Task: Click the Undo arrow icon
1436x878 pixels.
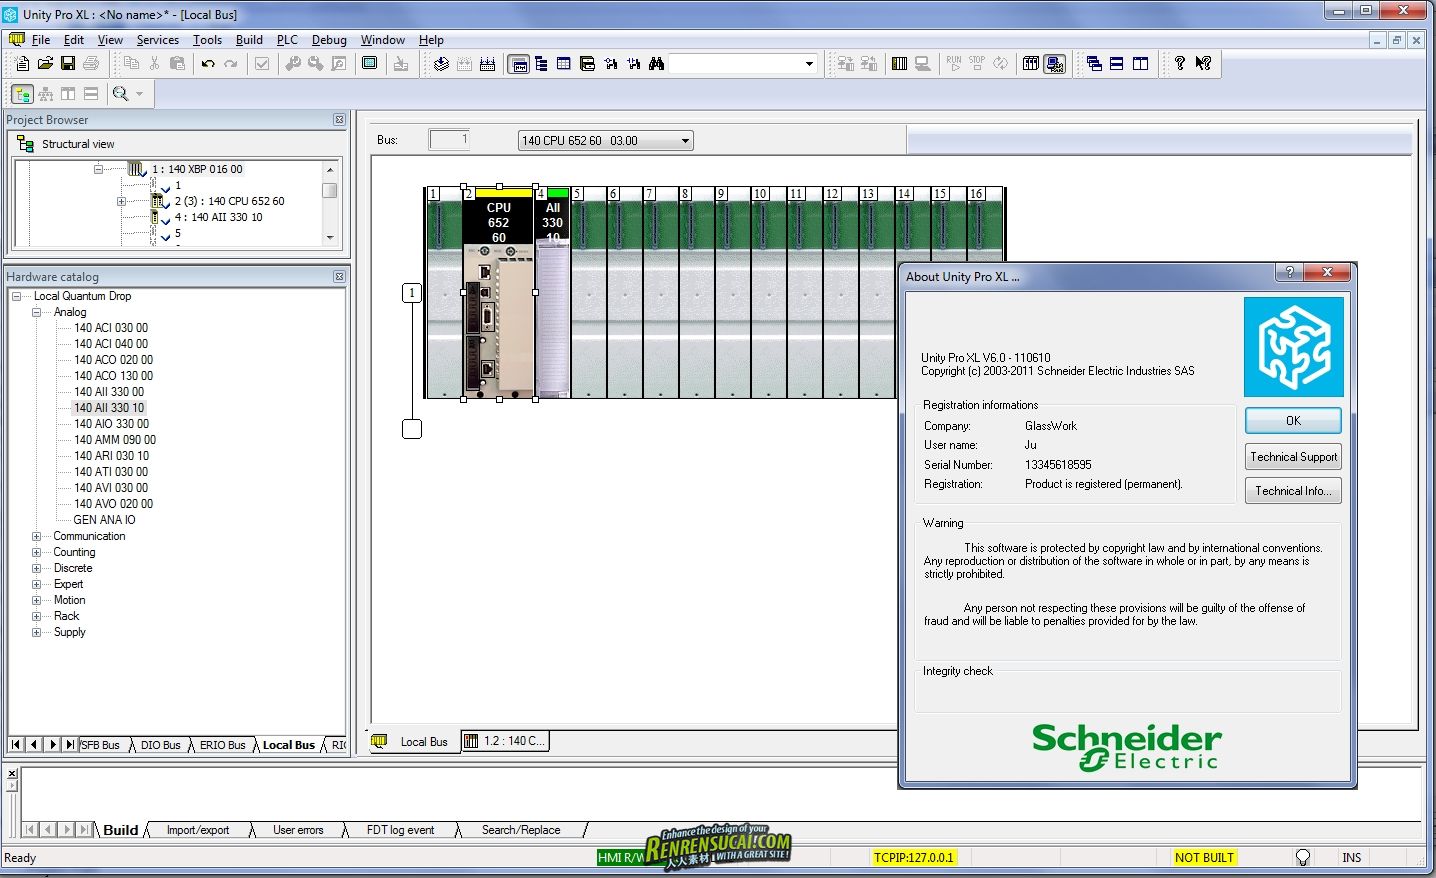Action: tap(208, 63)
